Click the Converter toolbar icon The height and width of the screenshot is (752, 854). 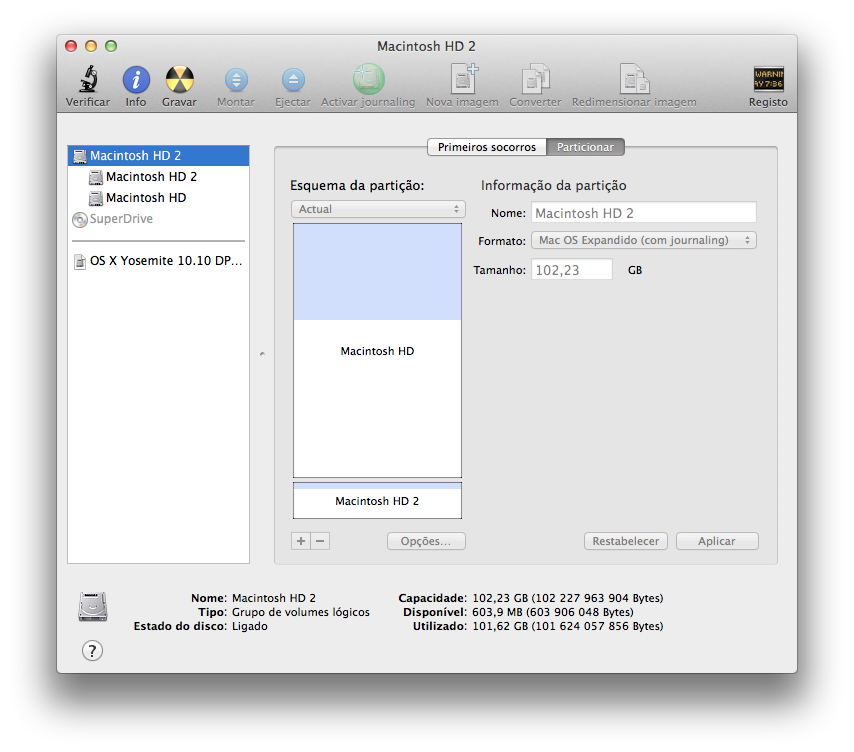535,80
